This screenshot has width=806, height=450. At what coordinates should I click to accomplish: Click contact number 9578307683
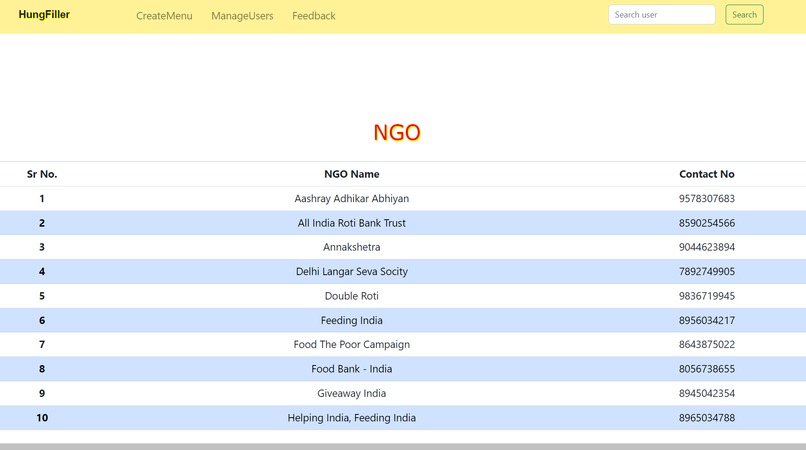coord(707,199)
